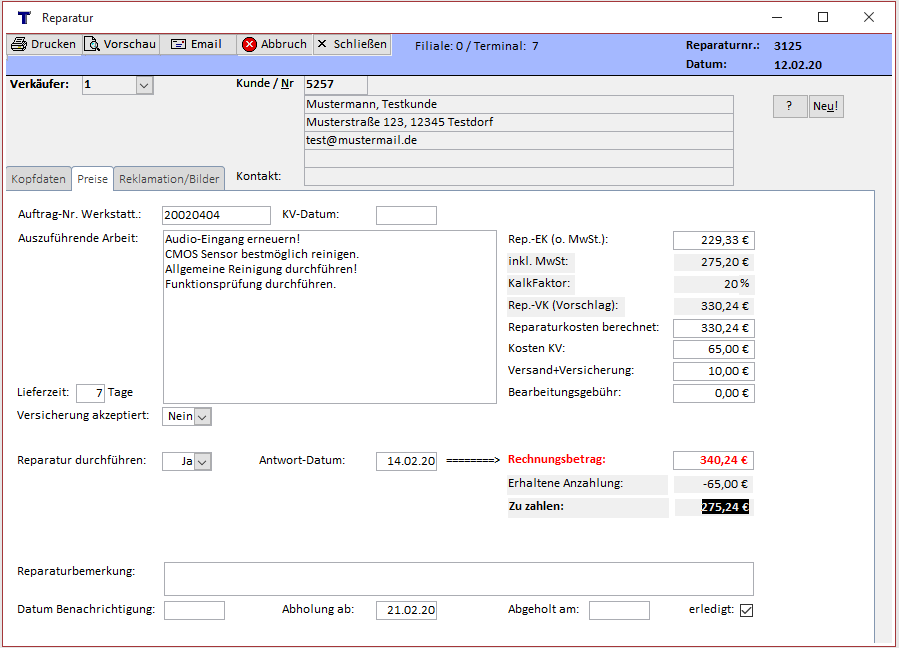The width and height of the screenshot is (899, 648).
Task: Click the Versand+Versicherung amount field
Action: [x=714, y=371]
